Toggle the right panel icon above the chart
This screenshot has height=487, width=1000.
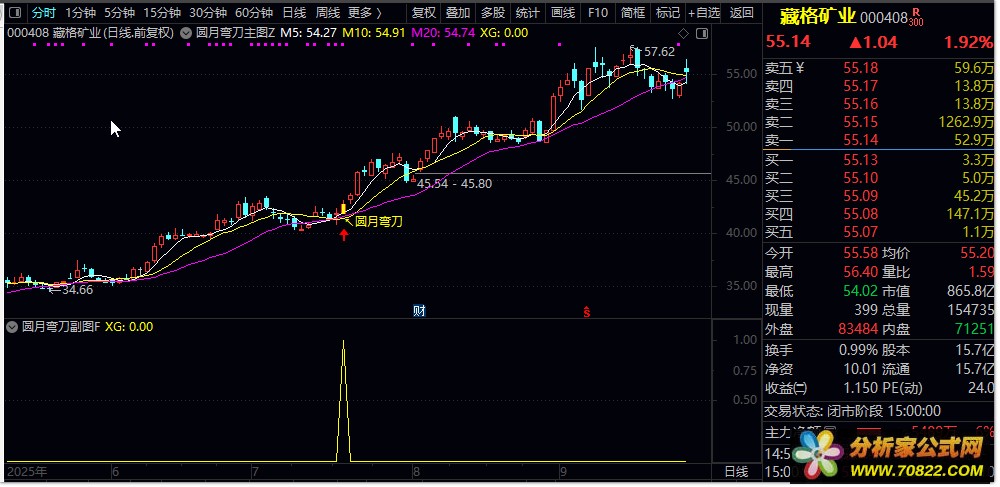pos(702,33)
